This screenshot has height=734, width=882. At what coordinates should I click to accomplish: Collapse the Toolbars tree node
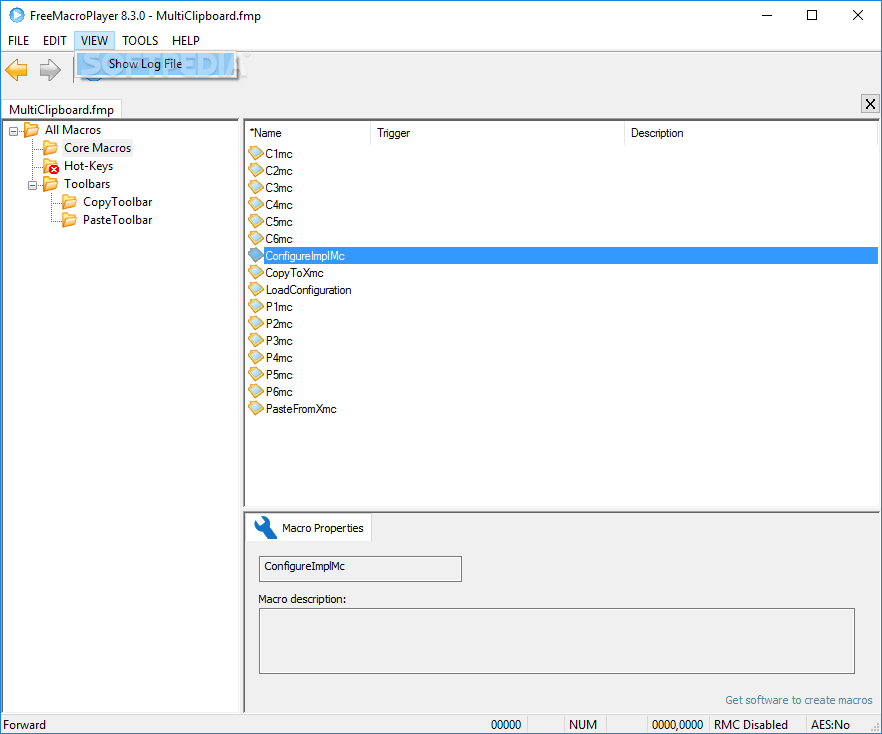tap(33, 185)
